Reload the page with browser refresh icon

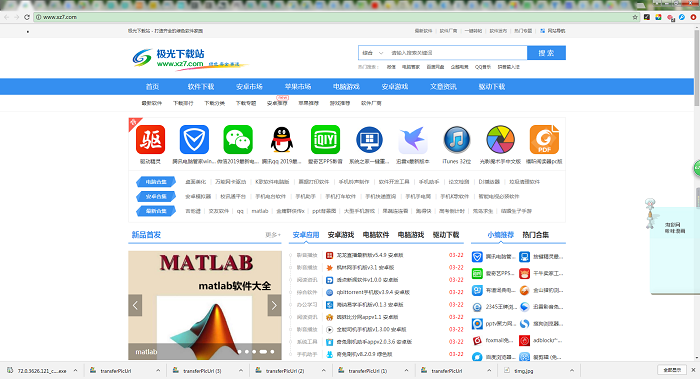tap(27, 17)
